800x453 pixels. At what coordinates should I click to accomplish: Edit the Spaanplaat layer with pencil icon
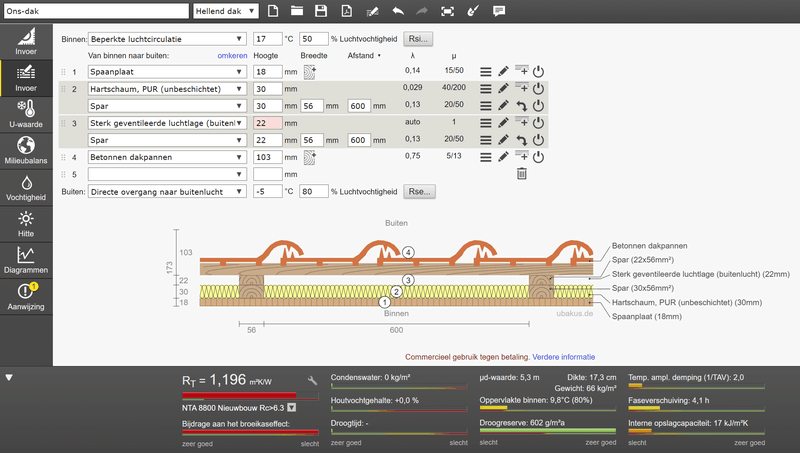(x=504, y=72)
